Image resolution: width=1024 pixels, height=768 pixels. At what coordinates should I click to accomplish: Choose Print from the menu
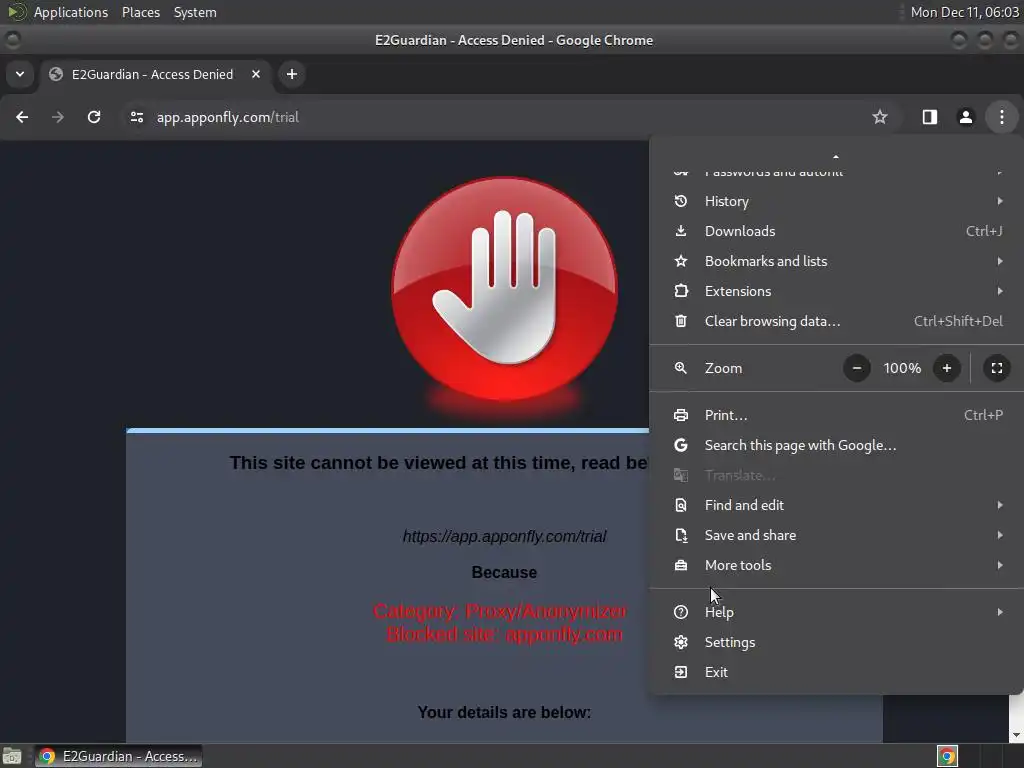[x=837, y=415]
